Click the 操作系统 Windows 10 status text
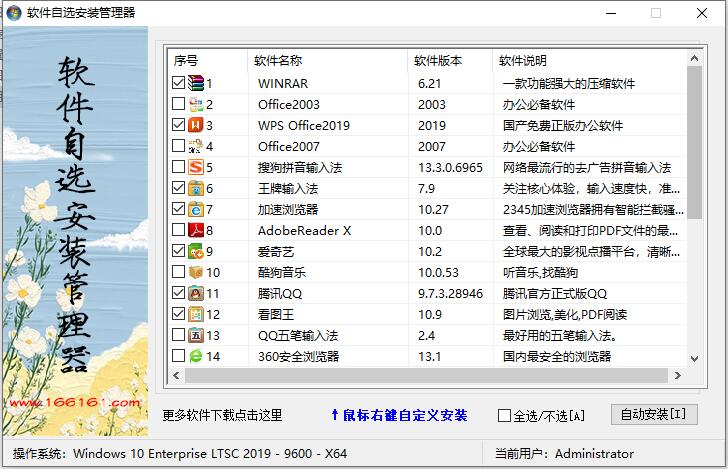 (180, 453)
